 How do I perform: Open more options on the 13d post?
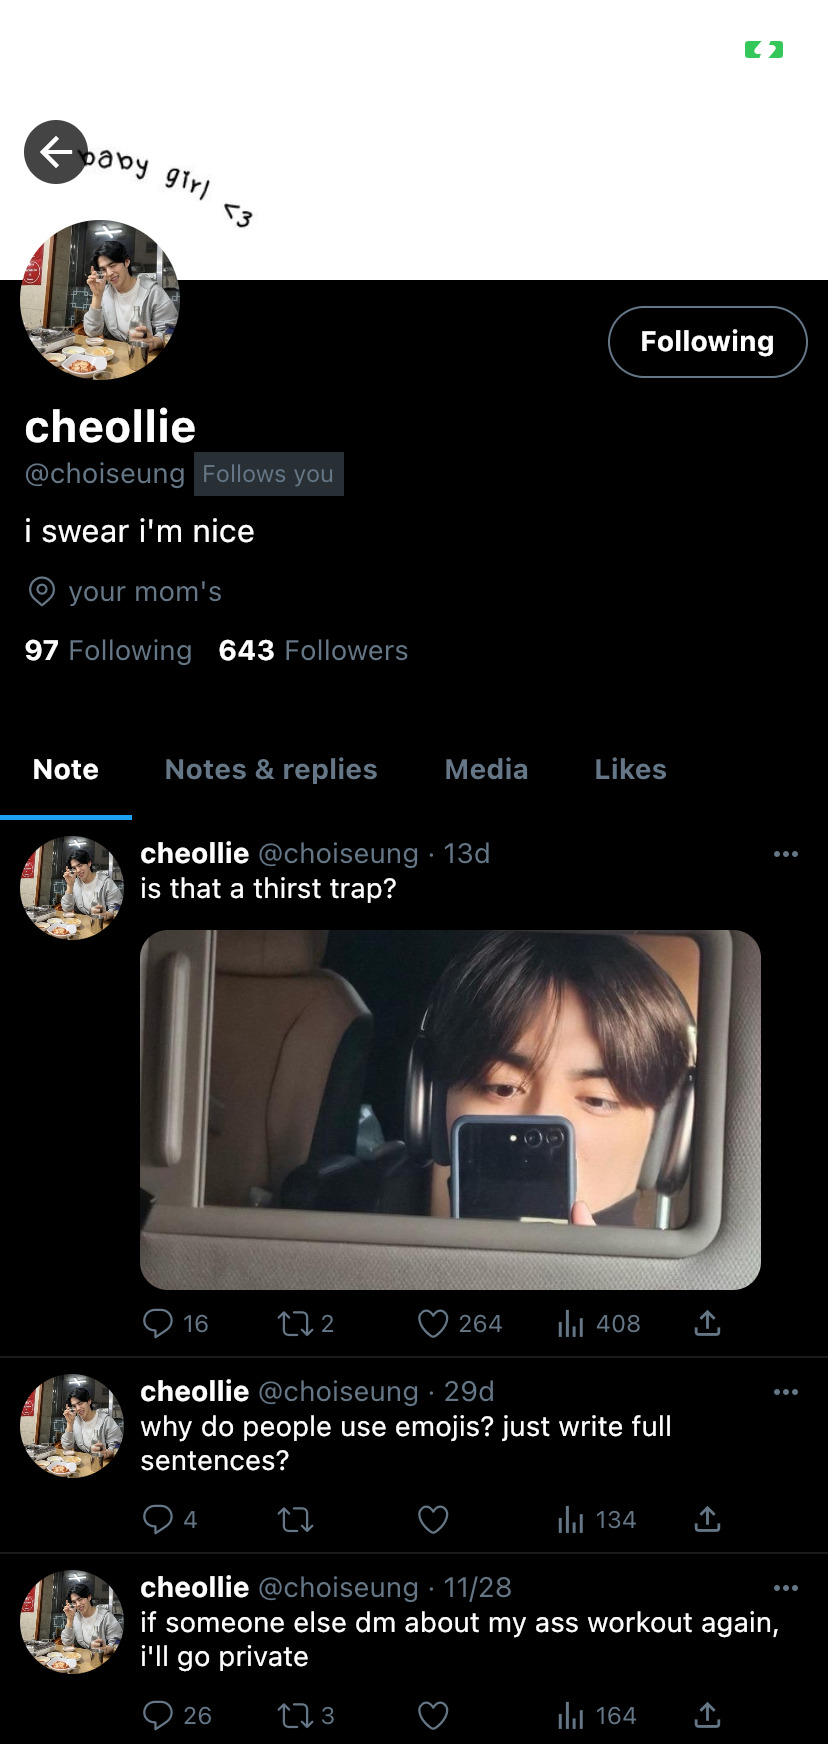click(x=786, y=854)
